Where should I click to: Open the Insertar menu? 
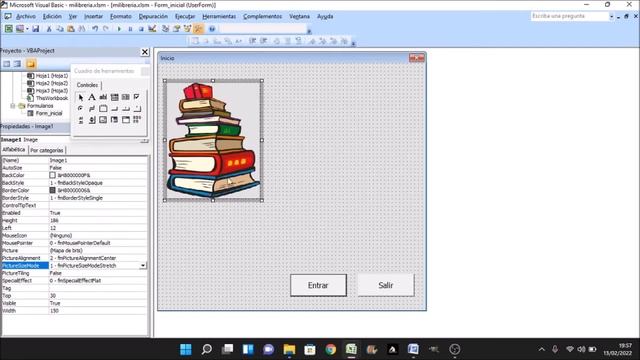click(93, 16)
